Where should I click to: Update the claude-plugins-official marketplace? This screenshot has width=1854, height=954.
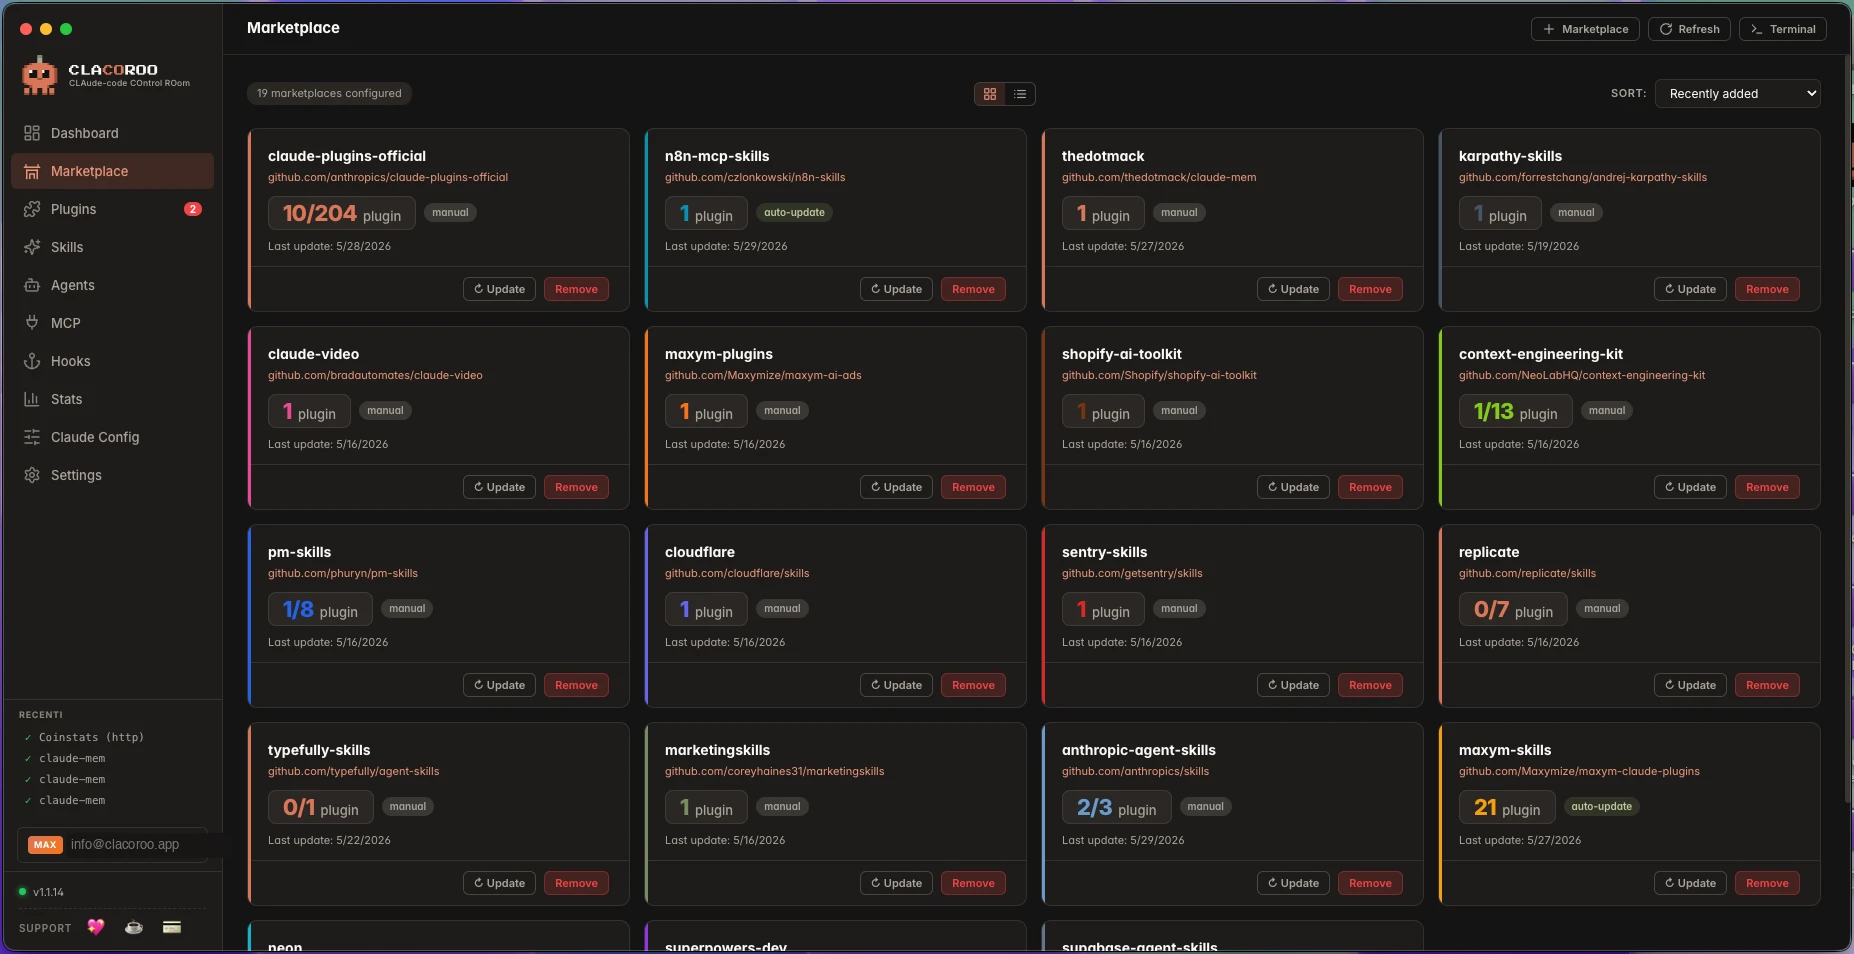coord(499,289)
